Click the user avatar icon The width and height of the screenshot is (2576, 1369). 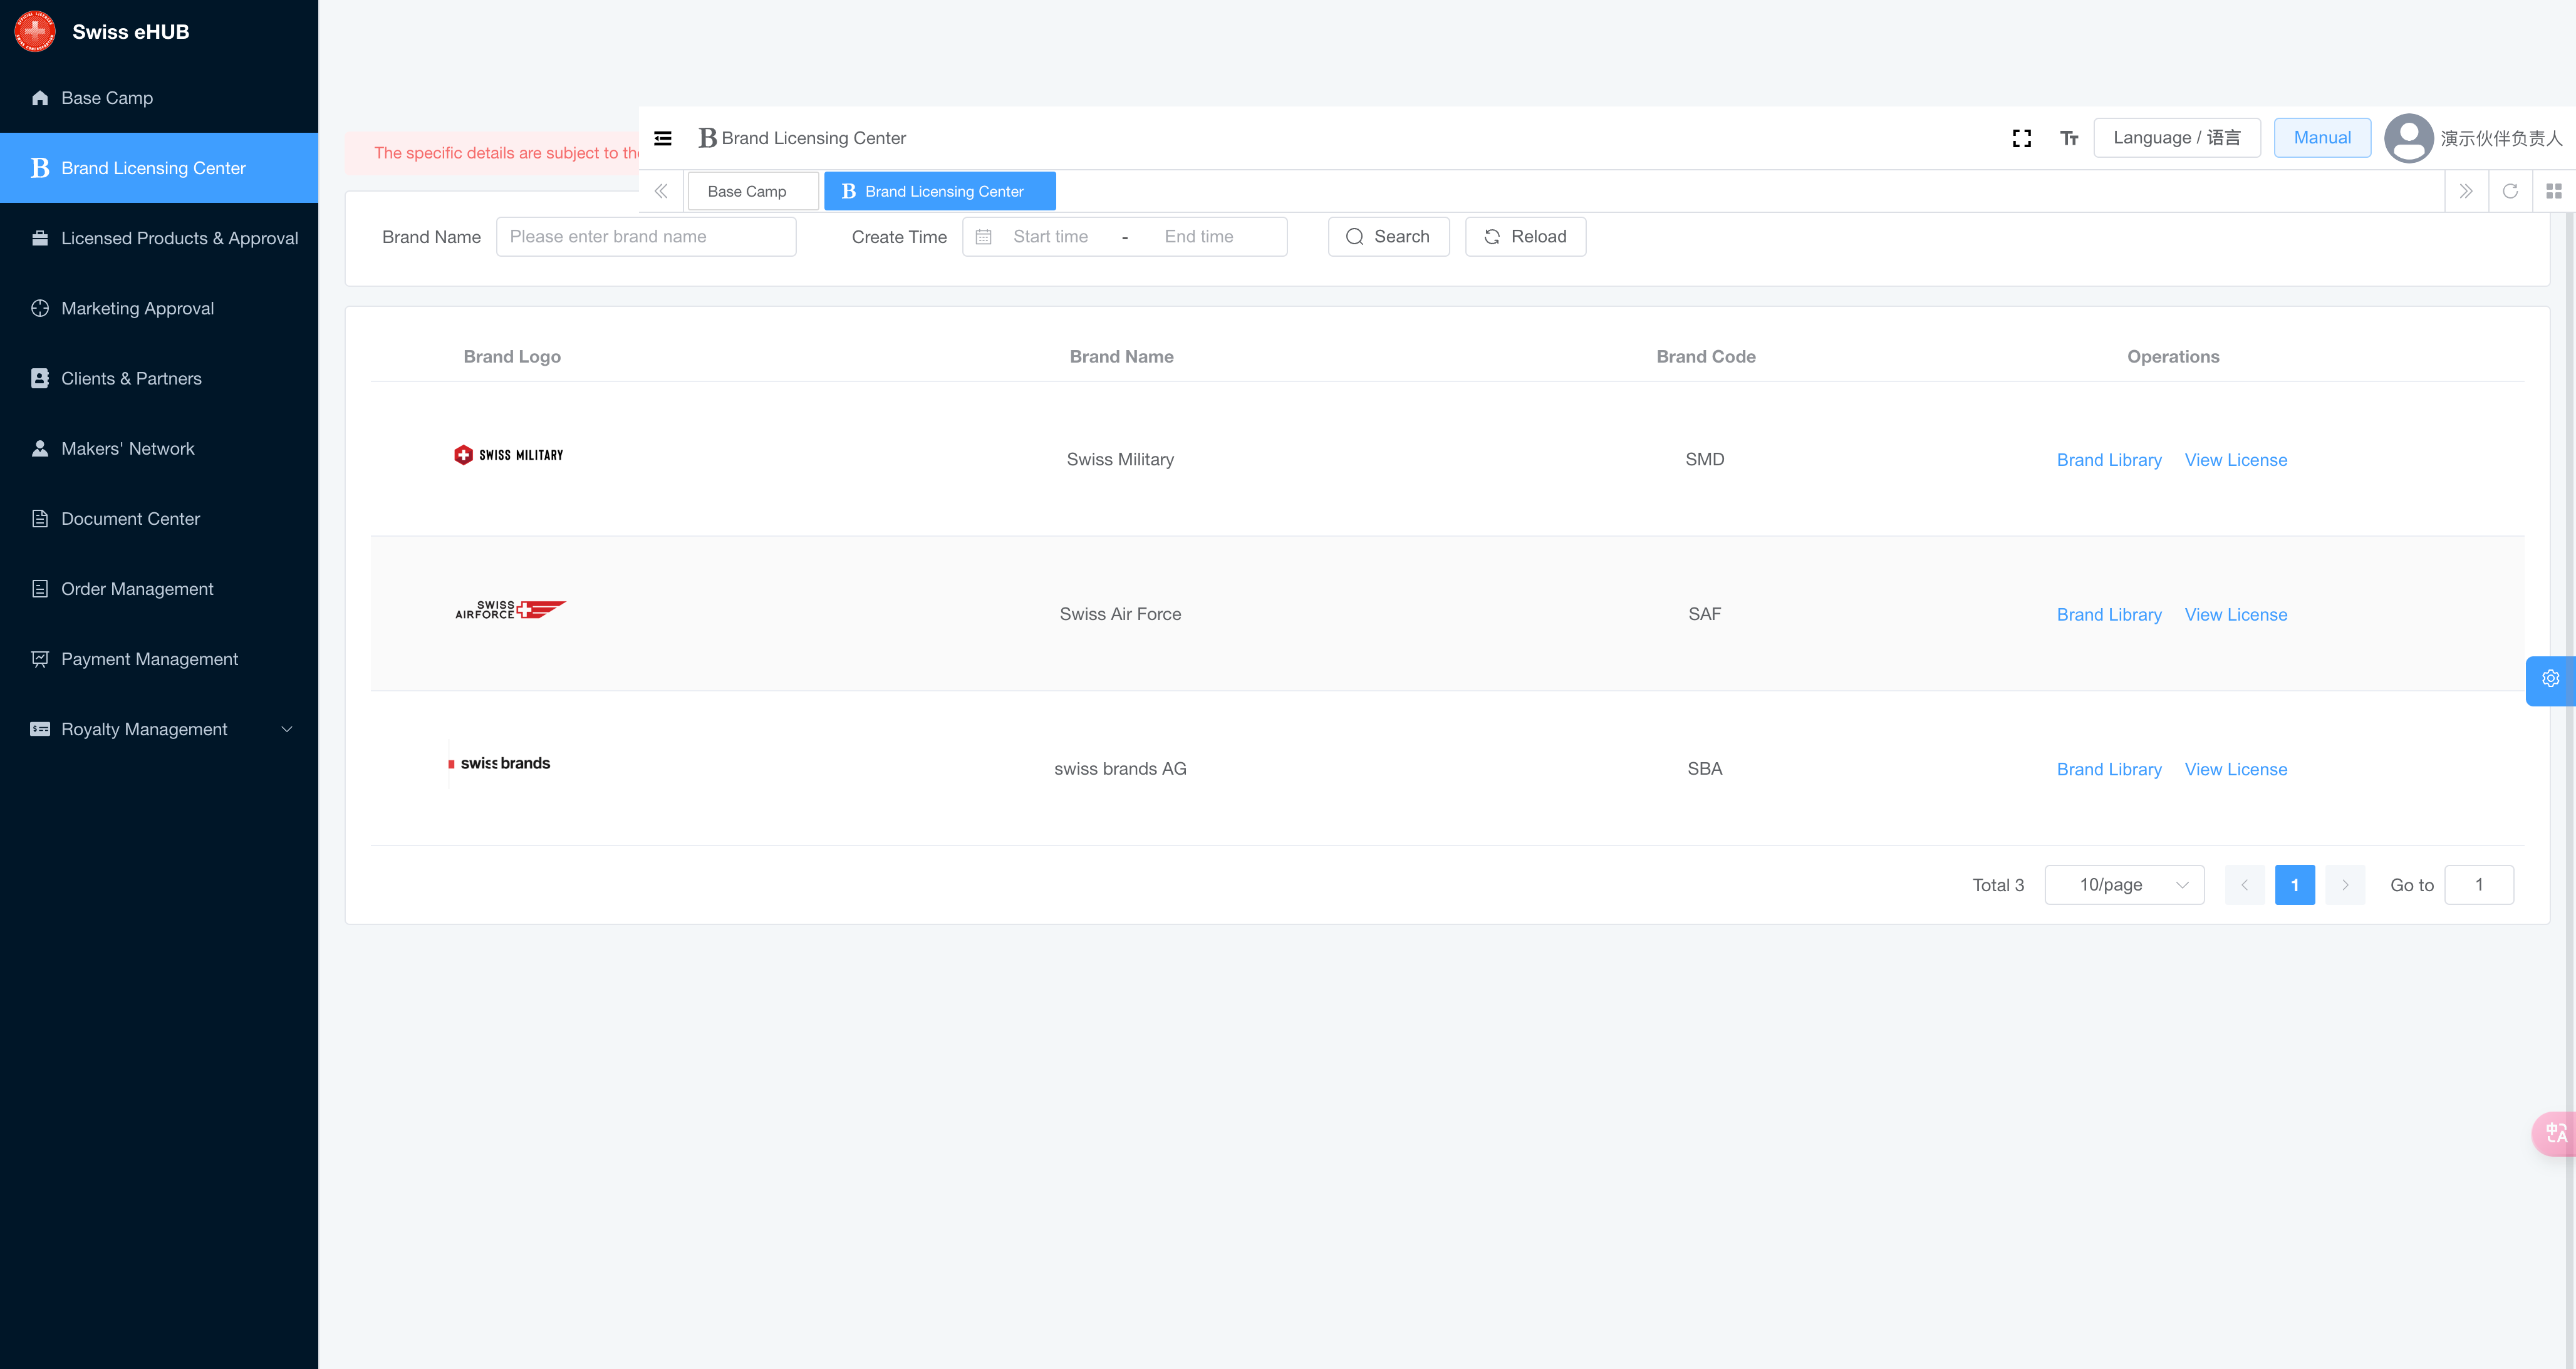(x=2408, y=138)
